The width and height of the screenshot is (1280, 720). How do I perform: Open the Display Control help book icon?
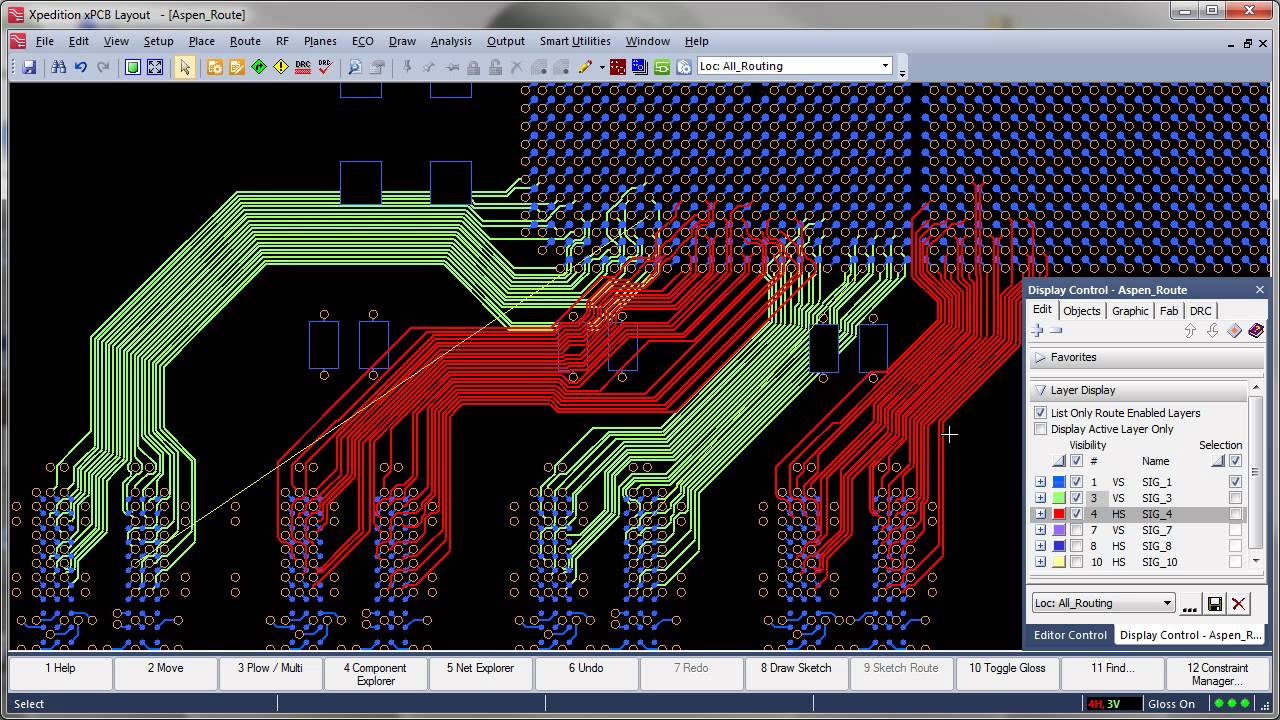point(1256,331)
